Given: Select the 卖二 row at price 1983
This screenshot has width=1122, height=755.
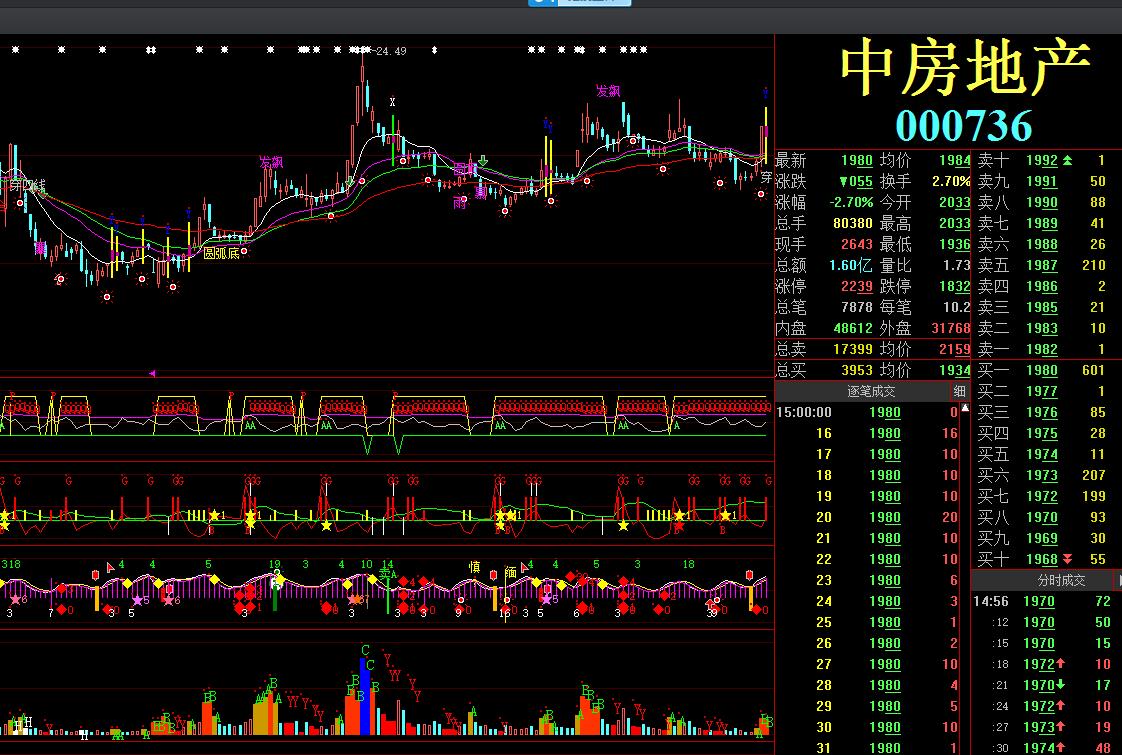Looking at the screenshot, I should tap(1046, 328).
